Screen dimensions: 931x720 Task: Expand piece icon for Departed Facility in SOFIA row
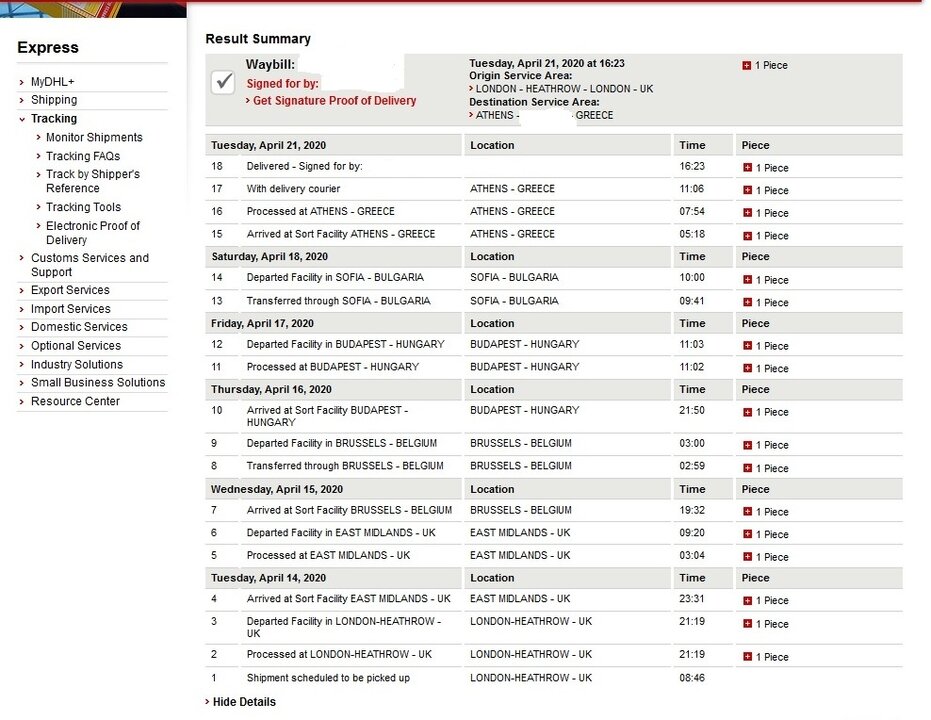point(748,280)
